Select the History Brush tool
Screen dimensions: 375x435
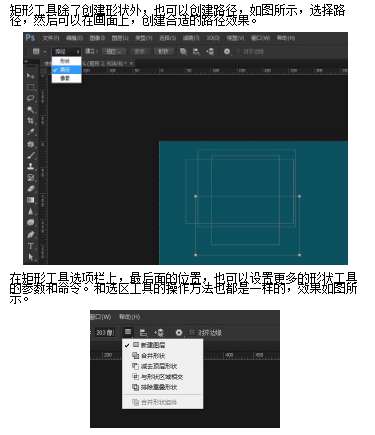[x=31, y=177]
